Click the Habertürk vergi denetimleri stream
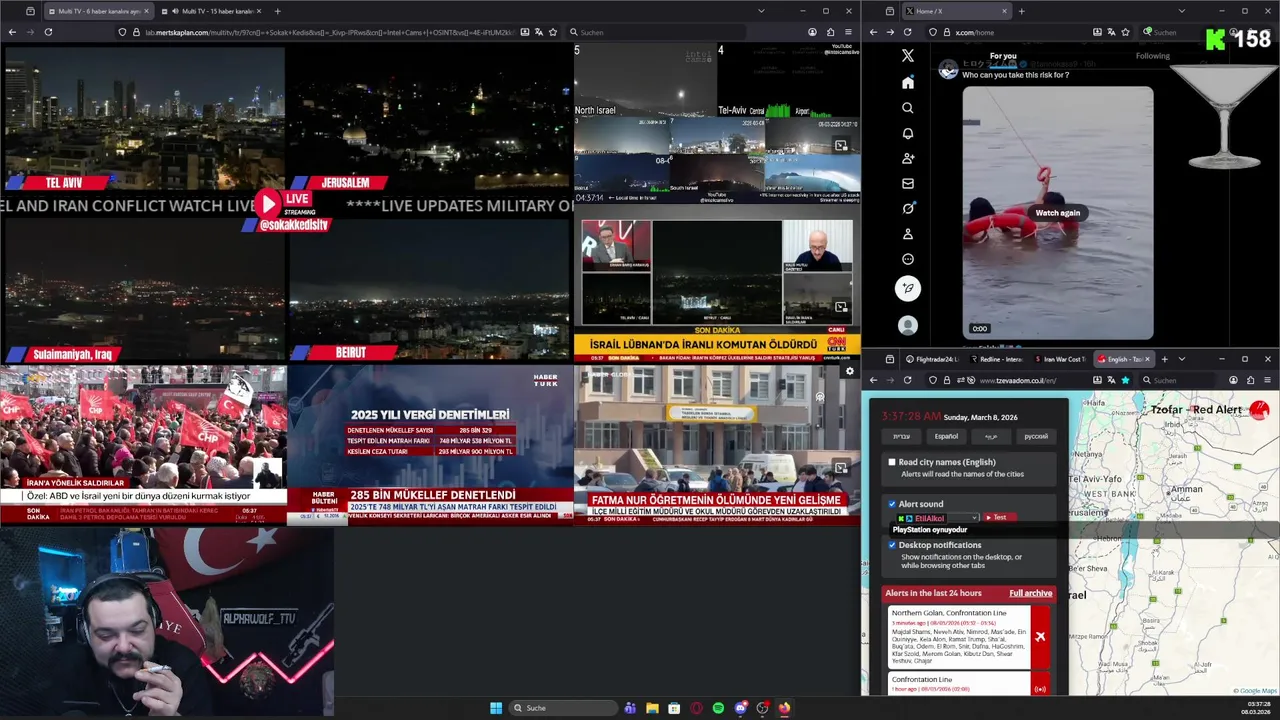The width and height of the screenshot is (1280, 720). (430, 444)
